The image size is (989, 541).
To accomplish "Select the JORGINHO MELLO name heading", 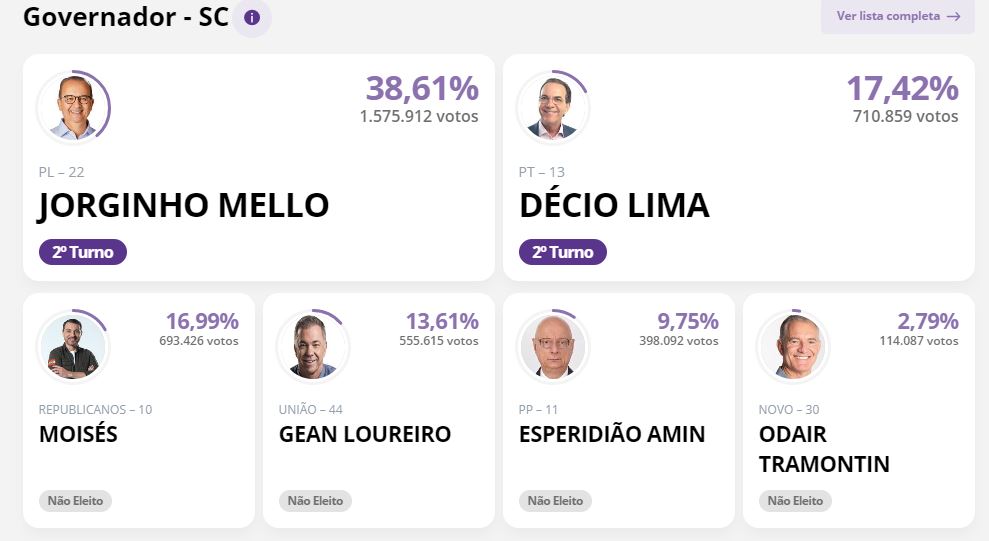I will tap(184, 206).
